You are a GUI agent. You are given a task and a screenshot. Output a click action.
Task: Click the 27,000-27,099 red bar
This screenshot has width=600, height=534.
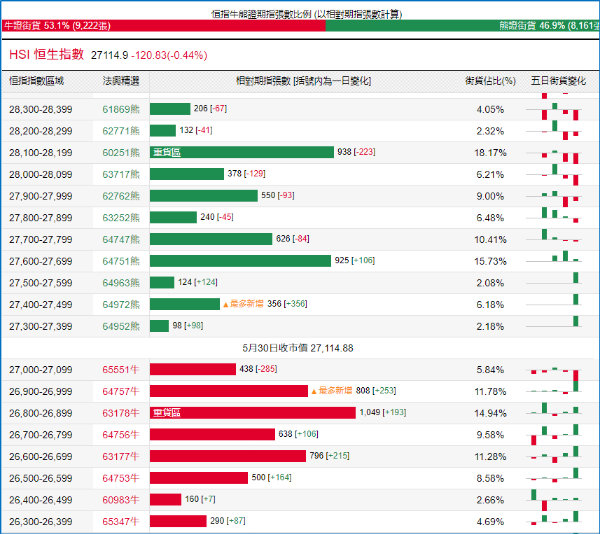tap(193, 369)
